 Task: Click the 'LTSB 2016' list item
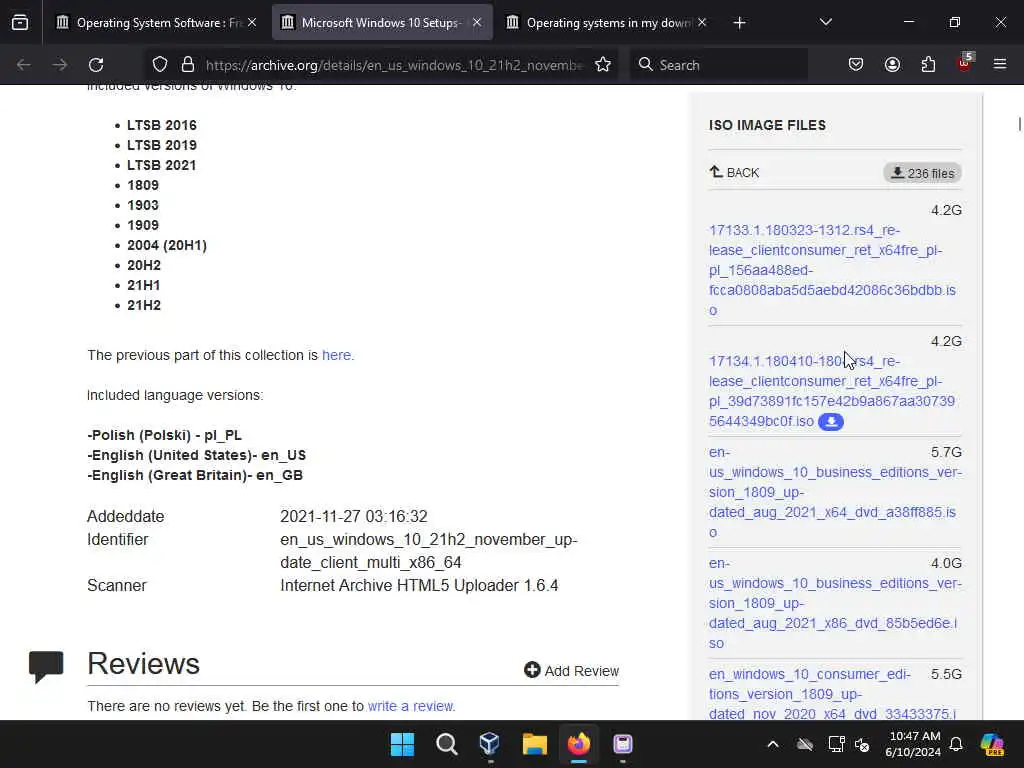pos(162,125)
